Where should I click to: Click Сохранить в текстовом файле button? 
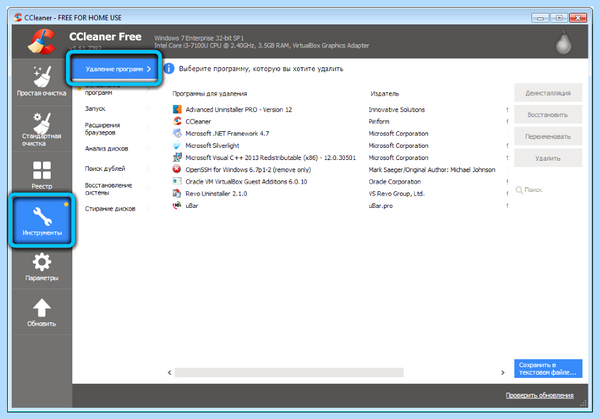pos(548,368)
